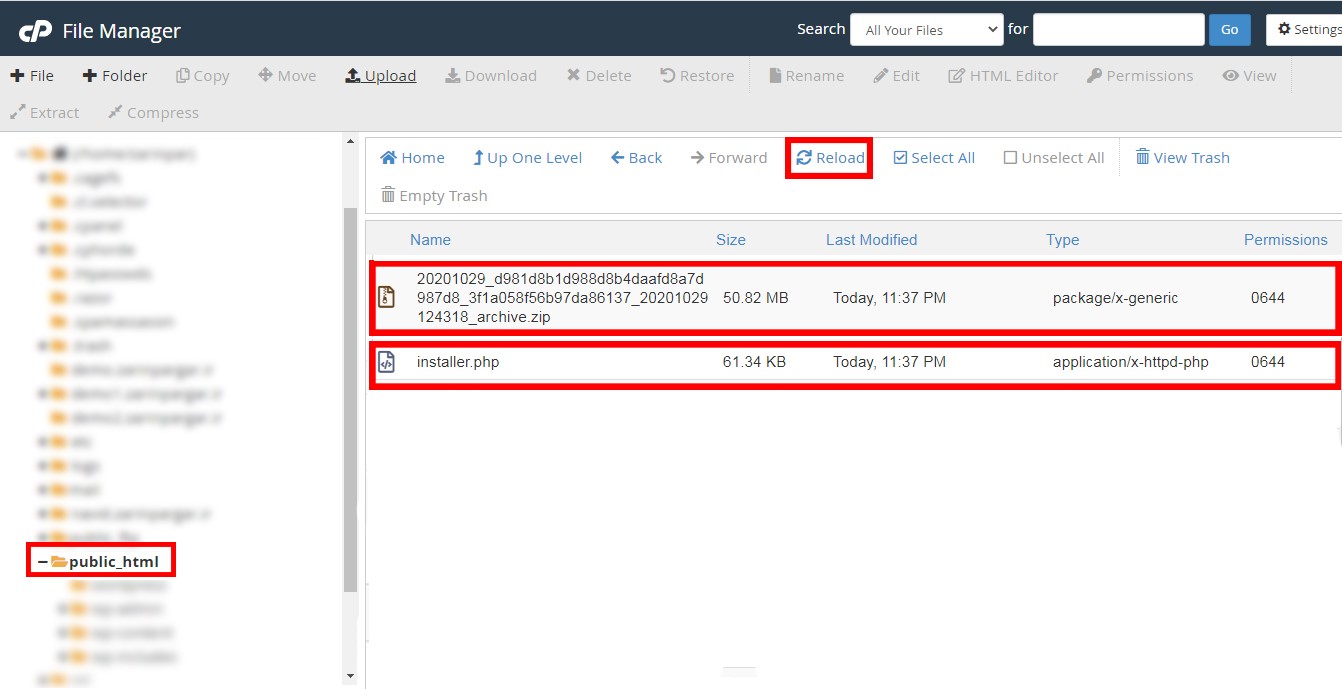Click the Permissions toolbar button
The height and width of the screenshot is (689, 1342).
tap(1140, 76)
